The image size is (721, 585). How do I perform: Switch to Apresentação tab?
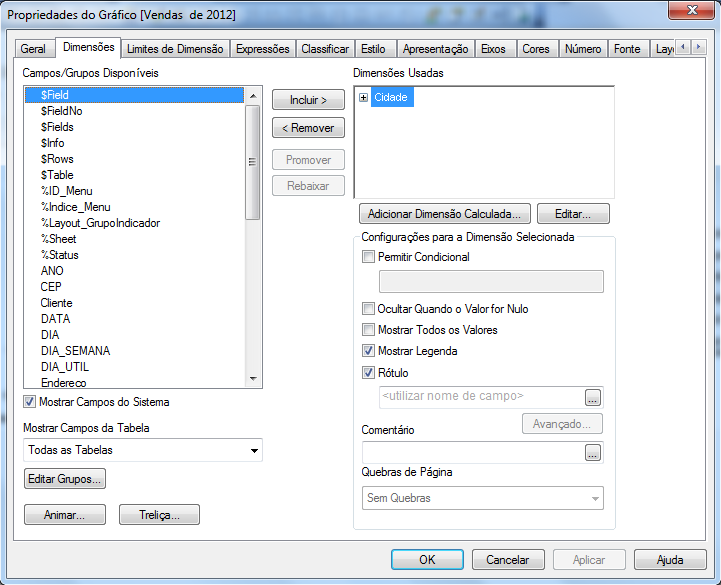tap(435, 49)
